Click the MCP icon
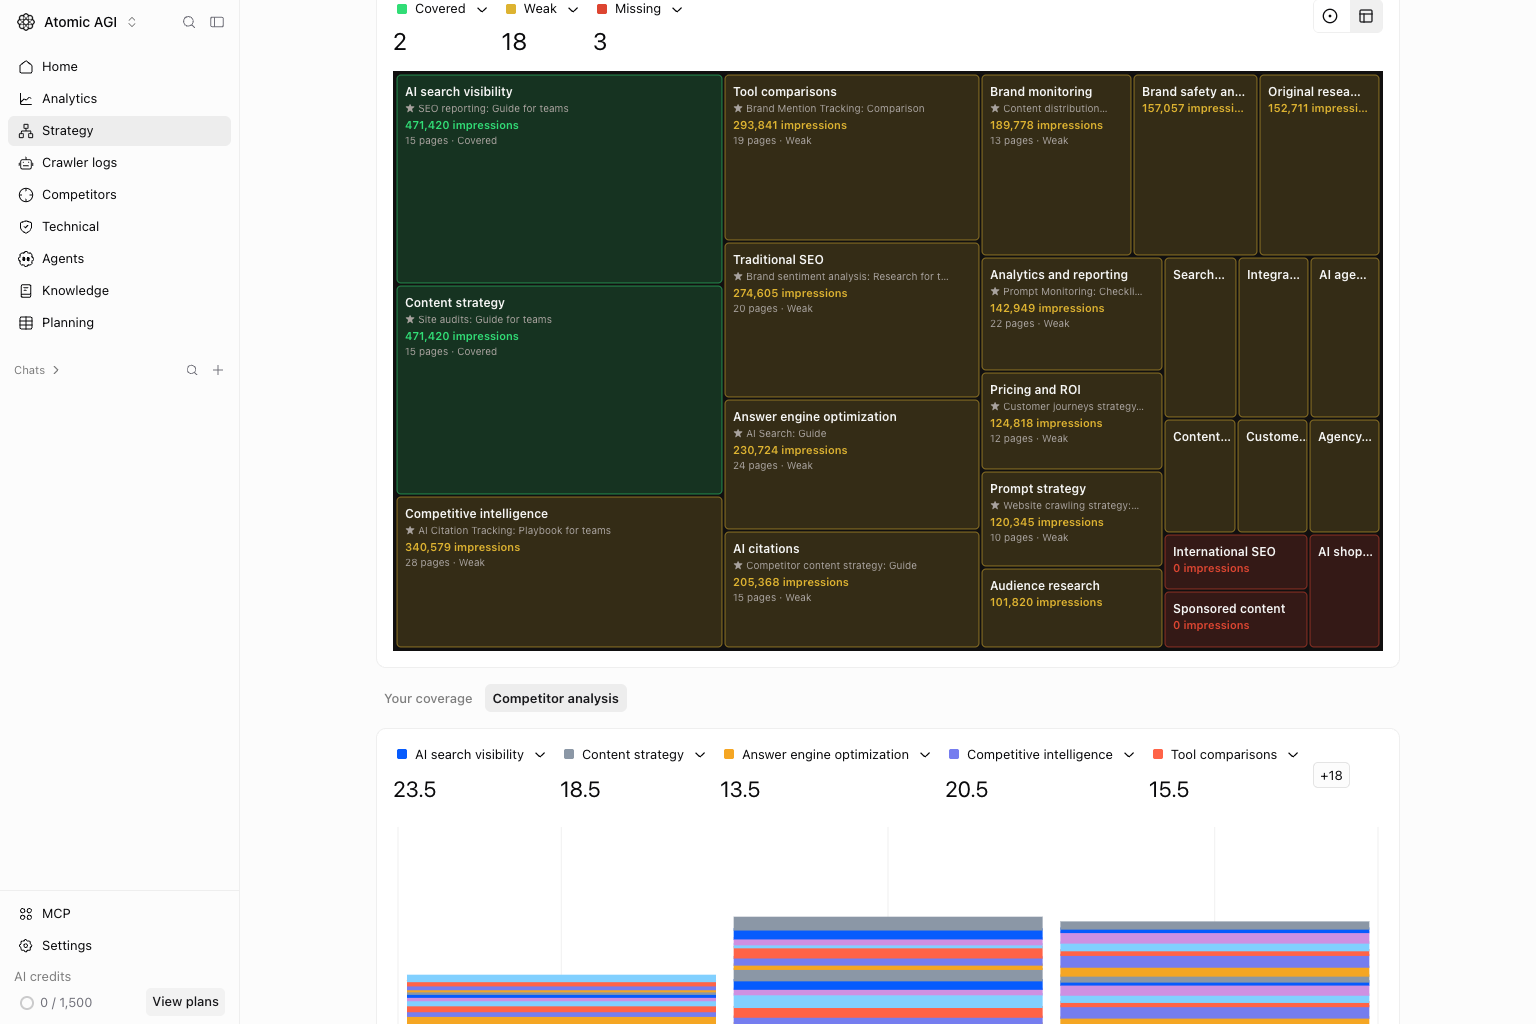1536x1024 pixels. (26, 914)
